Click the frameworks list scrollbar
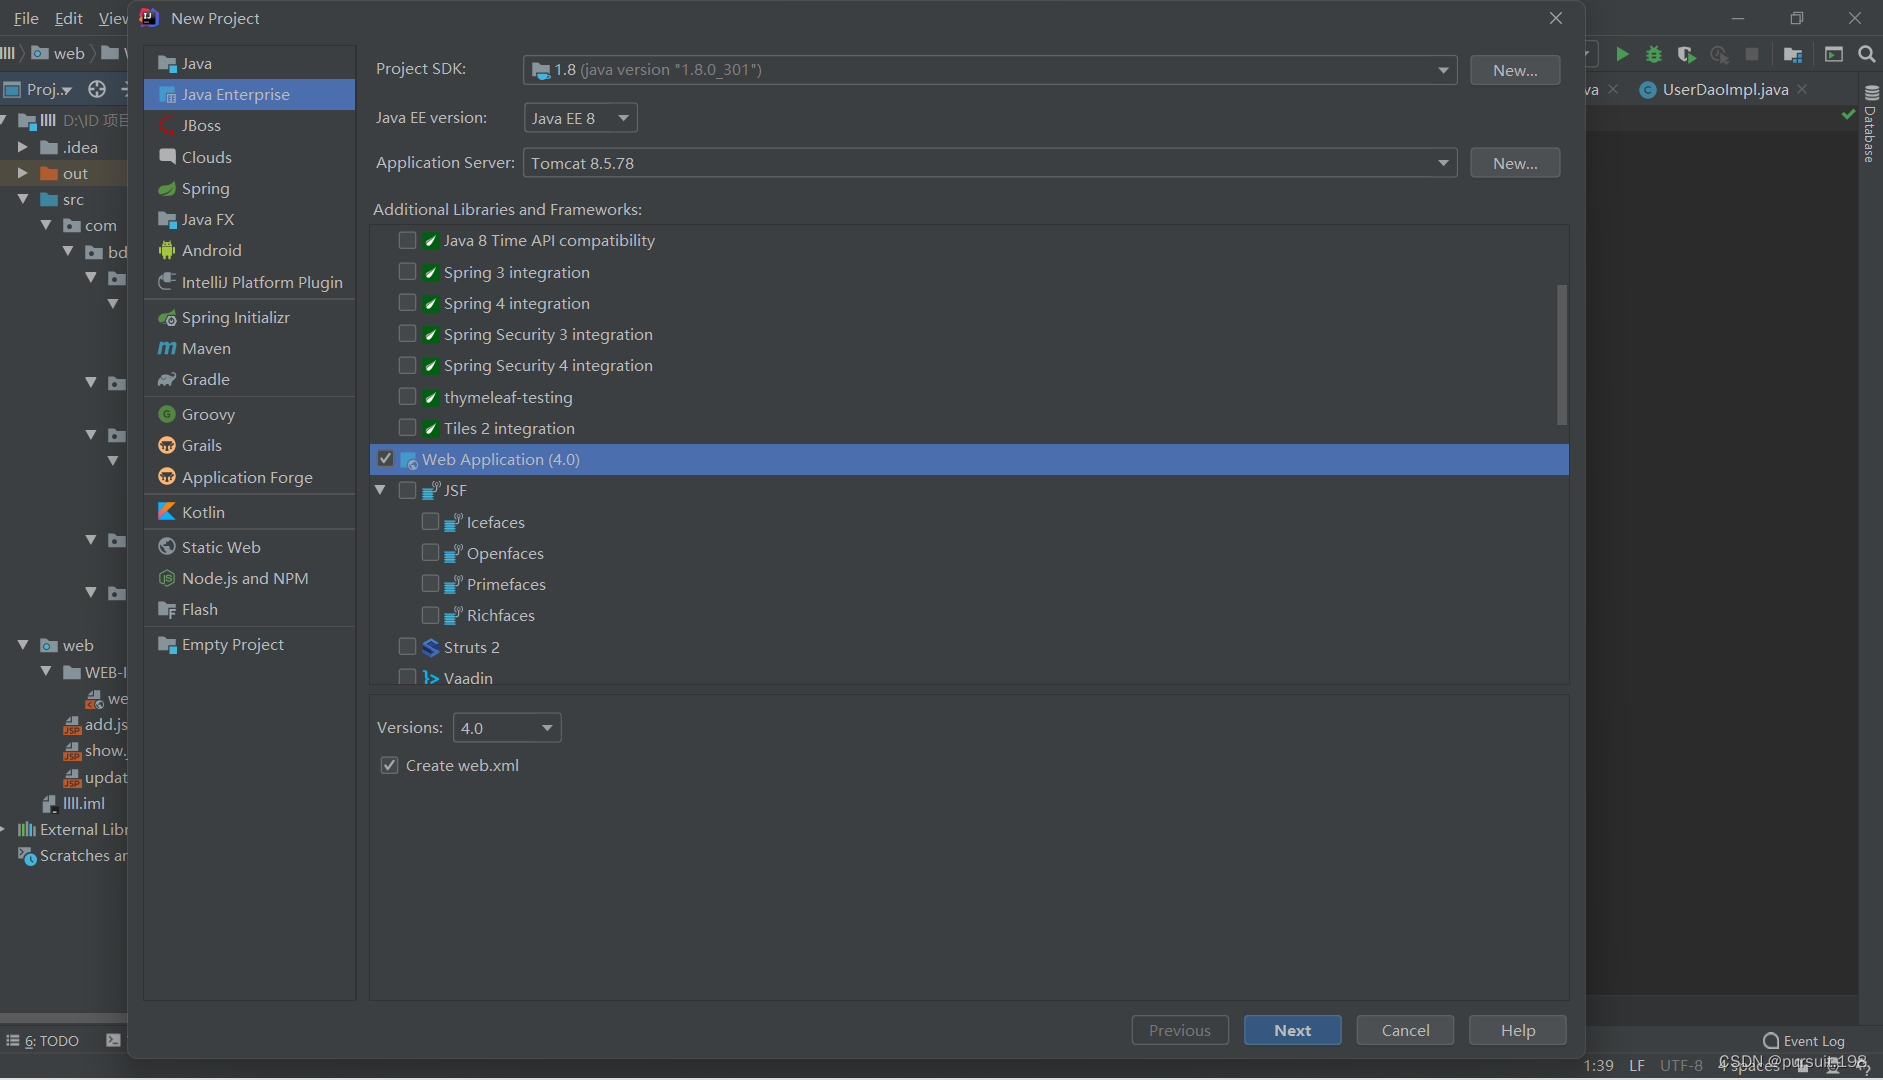Image resolution: width=1883 pixels, height=1080 pixels. pos(1562,355)
